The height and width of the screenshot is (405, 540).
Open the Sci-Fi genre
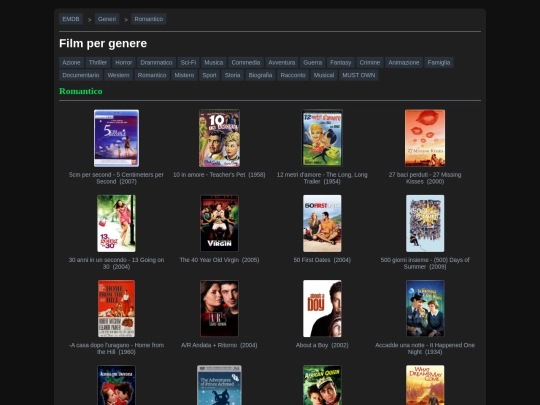coord(188,63)
